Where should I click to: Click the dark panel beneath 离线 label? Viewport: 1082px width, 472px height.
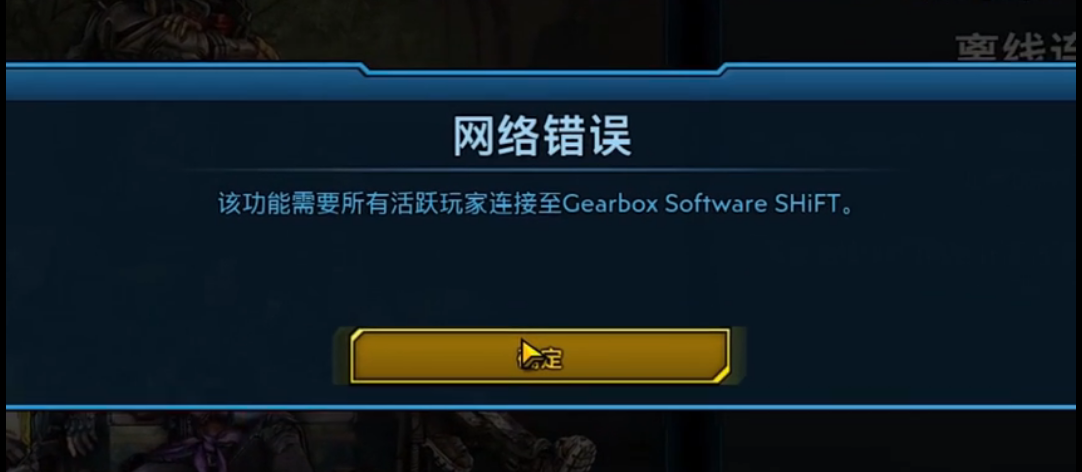897,31
